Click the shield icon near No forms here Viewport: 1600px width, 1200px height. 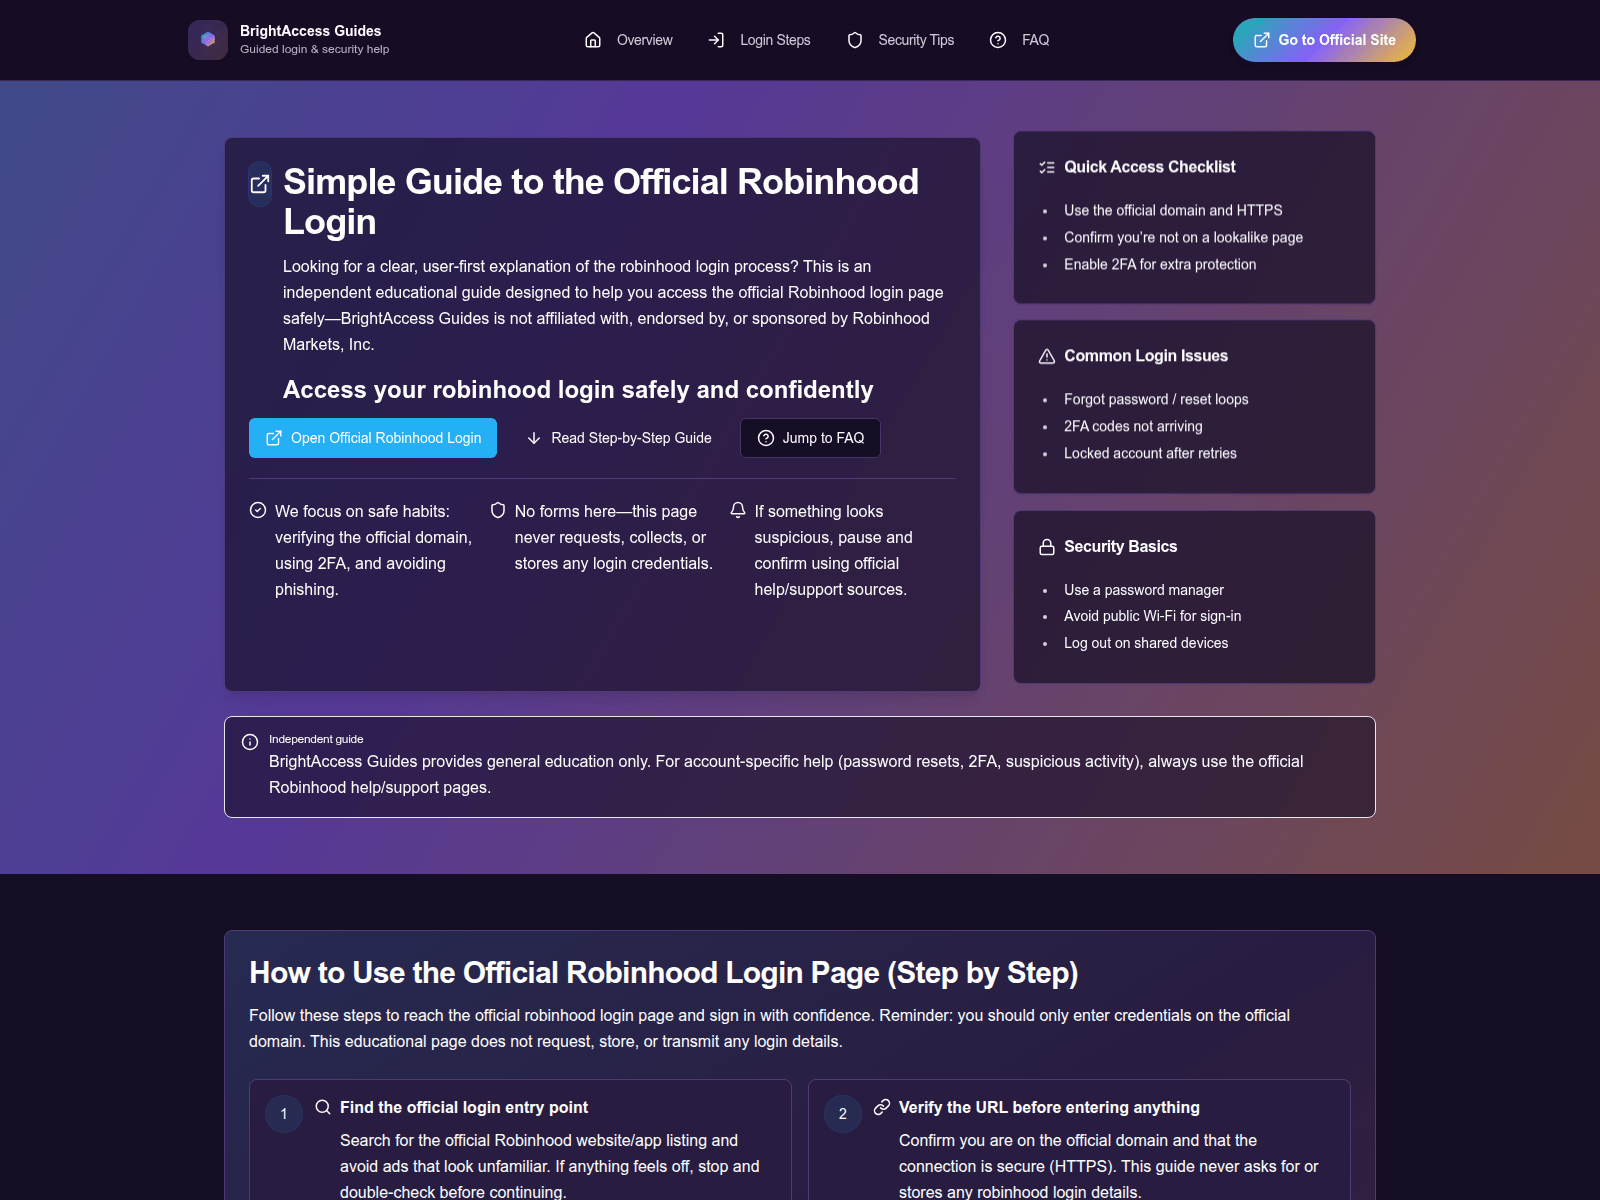(498, 510)
